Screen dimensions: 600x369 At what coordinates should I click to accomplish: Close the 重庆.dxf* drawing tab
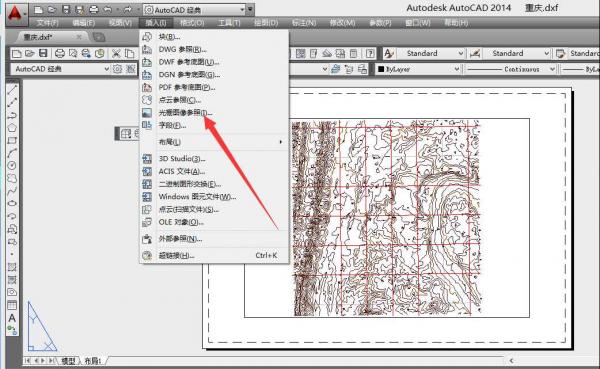(79, 37)
